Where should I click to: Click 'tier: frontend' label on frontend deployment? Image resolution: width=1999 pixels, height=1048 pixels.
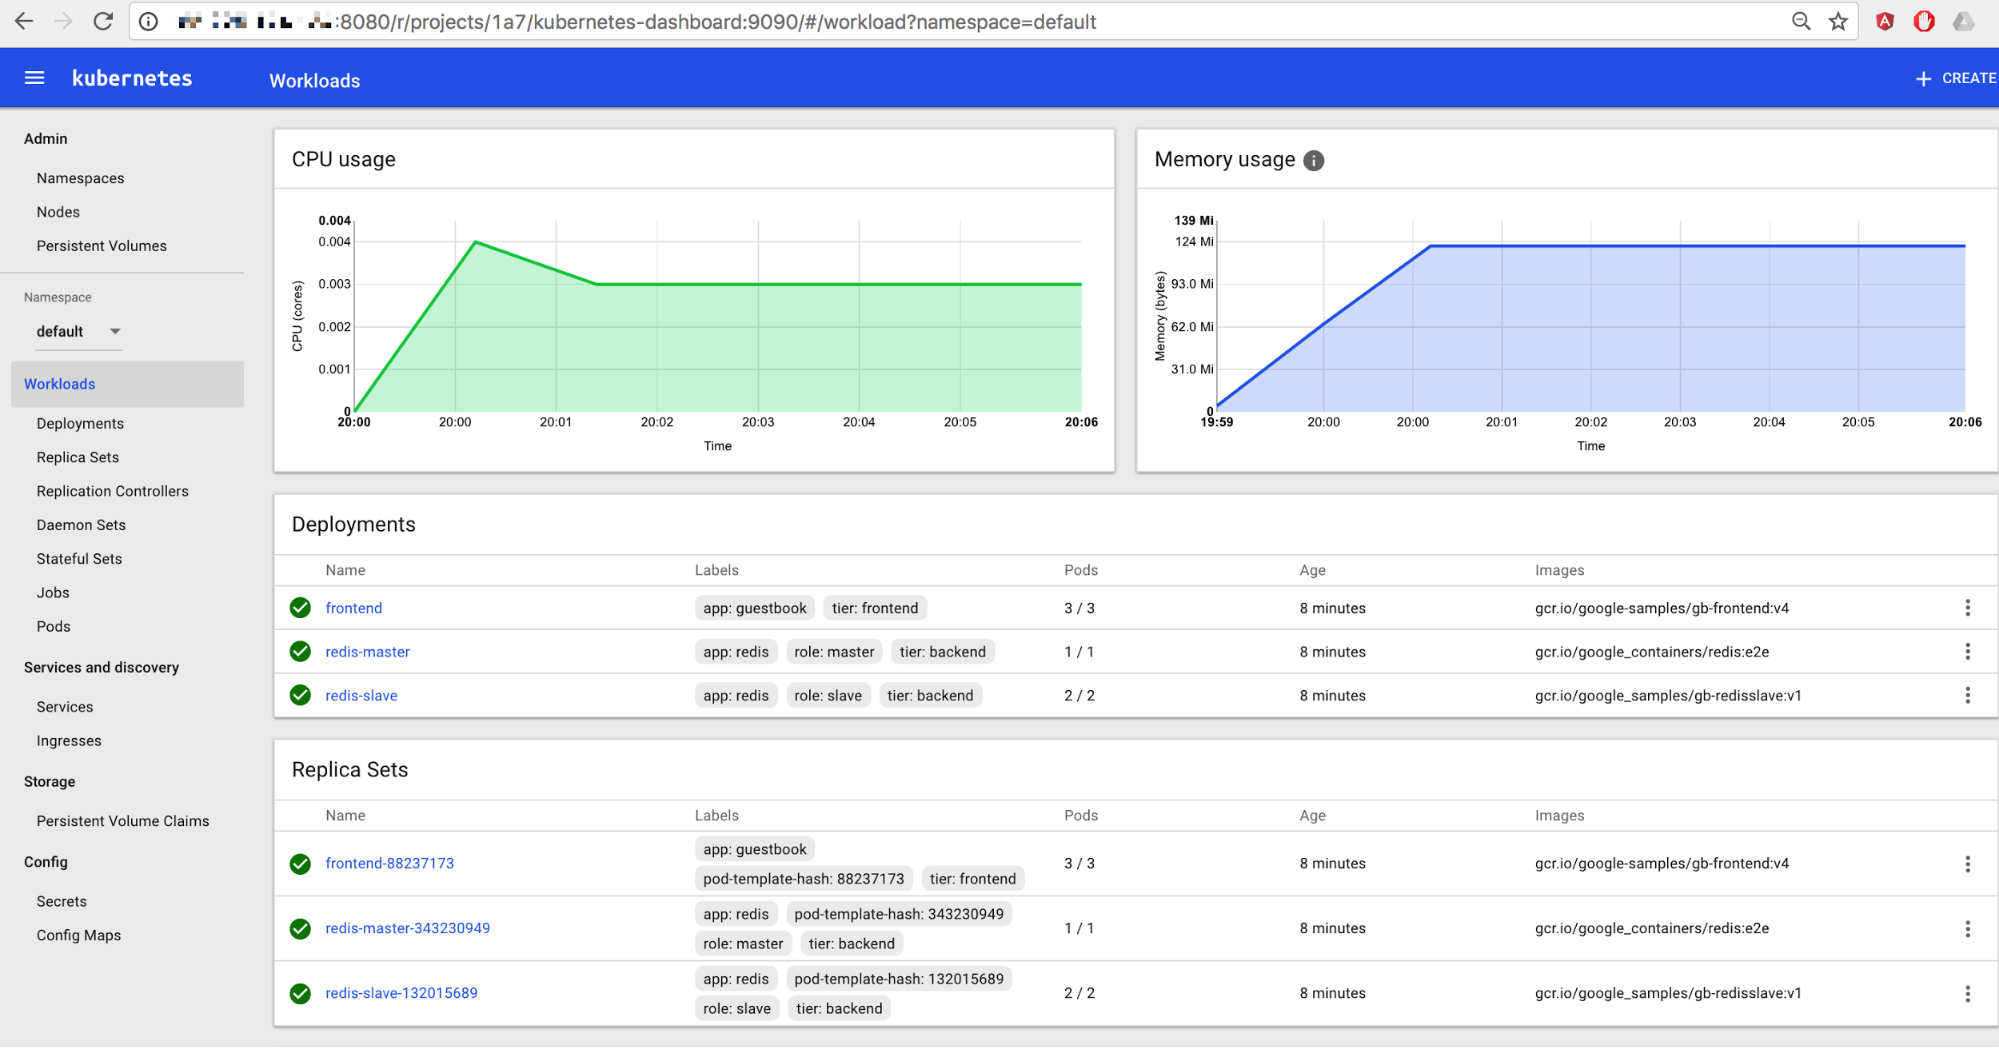click(x=875, y=608)
